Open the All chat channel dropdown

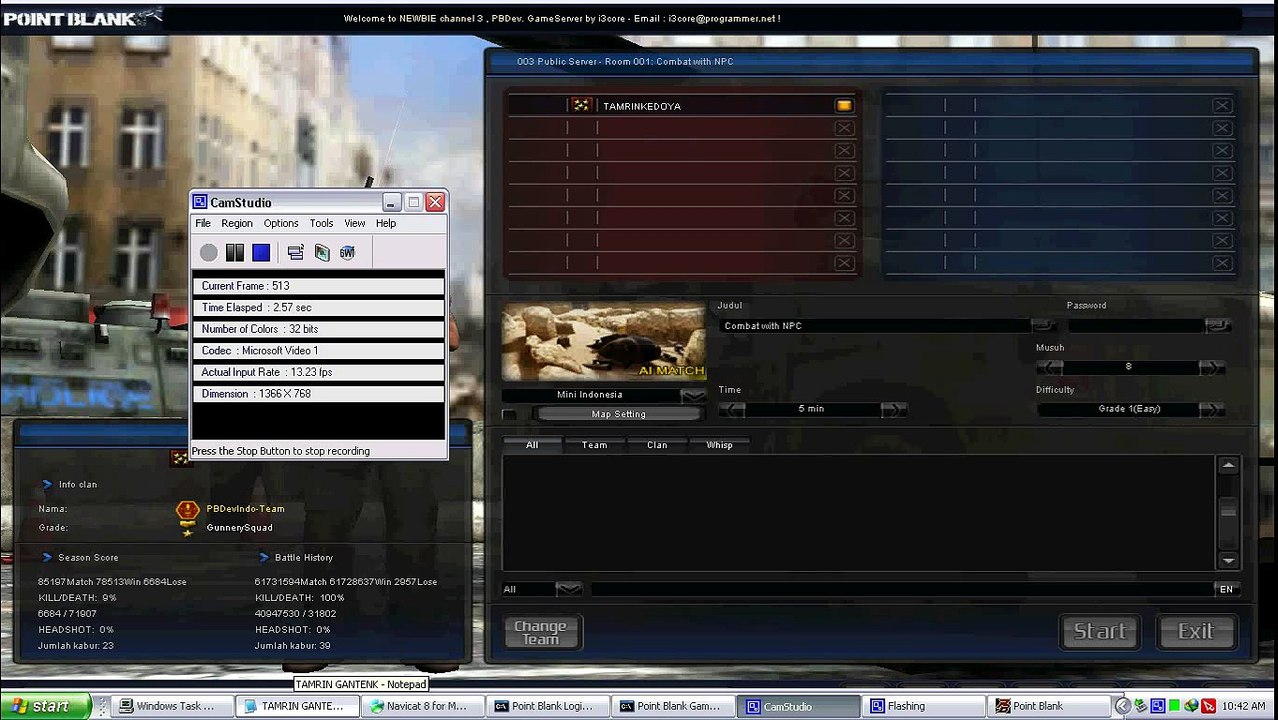pos(568,589)
